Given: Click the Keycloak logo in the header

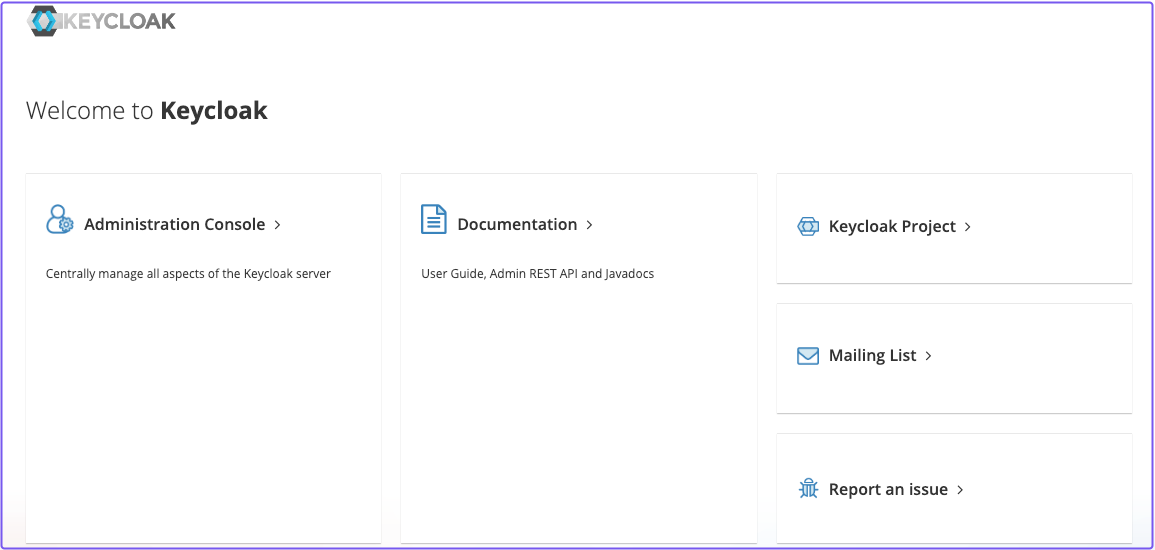Looking at the screenshot, I should tap(101, 21).
